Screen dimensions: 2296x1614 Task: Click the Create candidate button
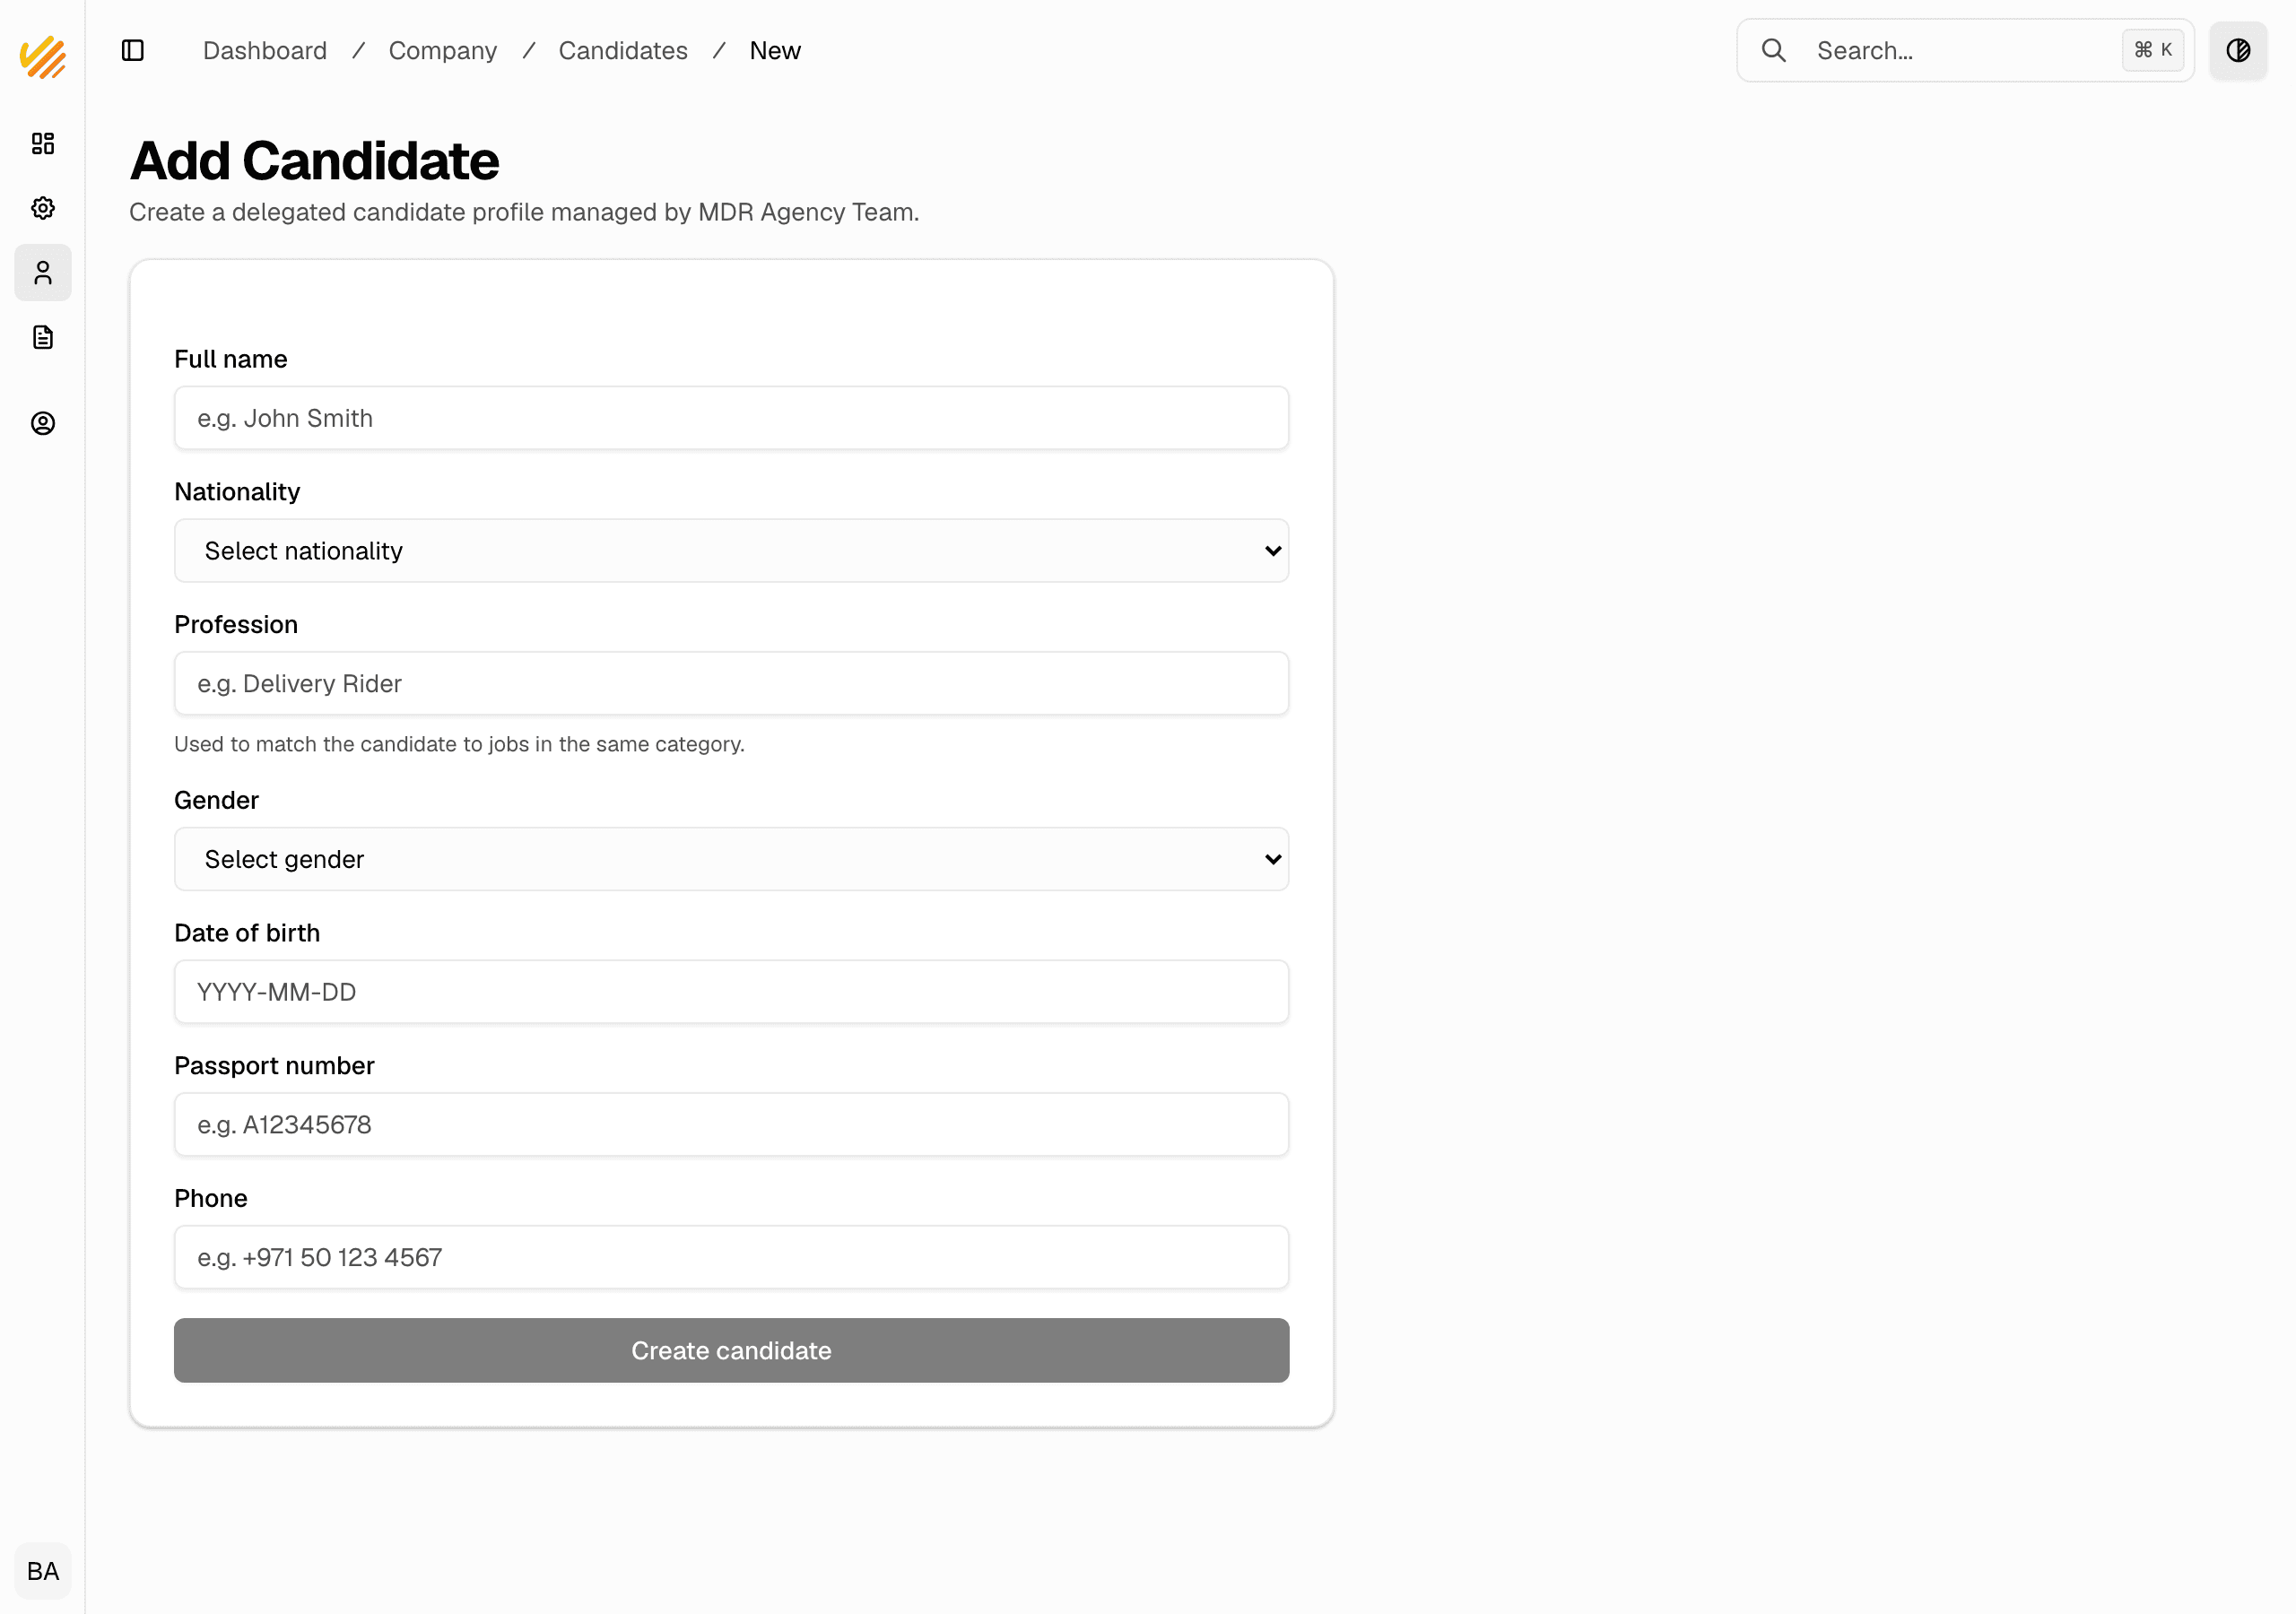point(731,1350)
